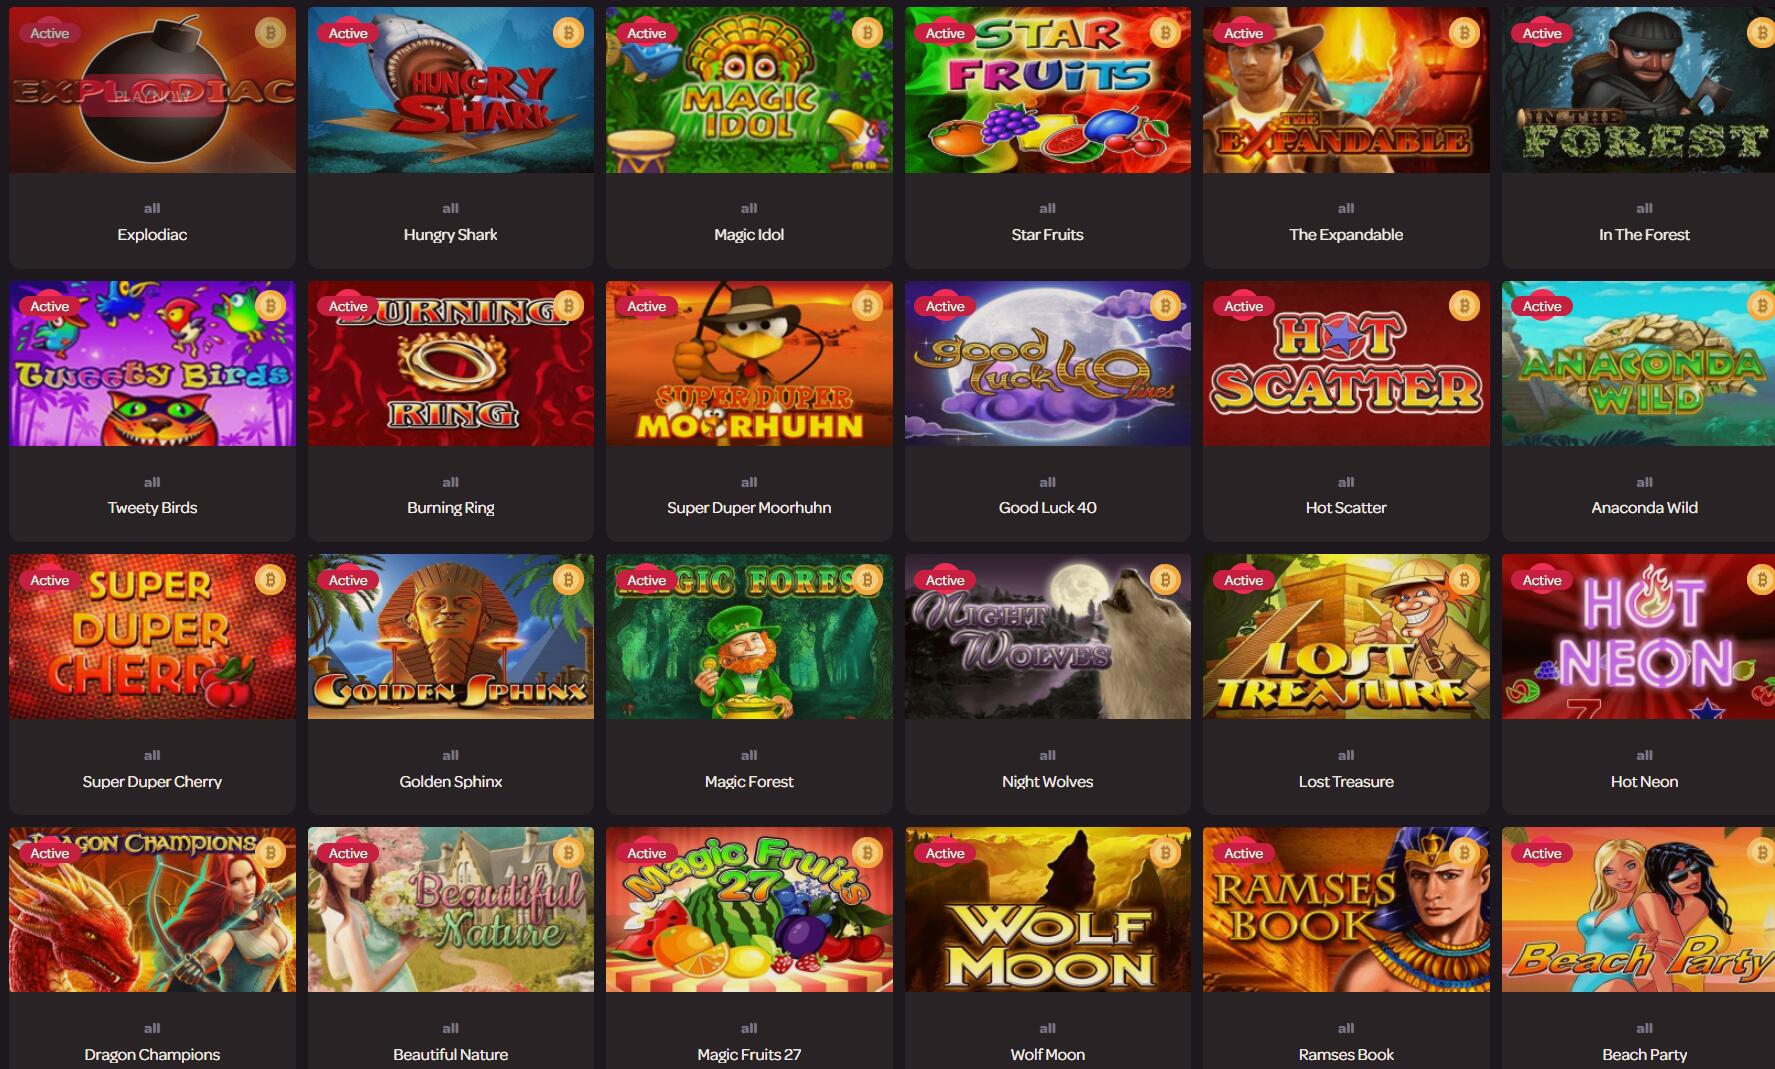The image size is (1775, 1069).
Task: Select the 'all' tag under Hot Neon
Action: click(1644, 755)
